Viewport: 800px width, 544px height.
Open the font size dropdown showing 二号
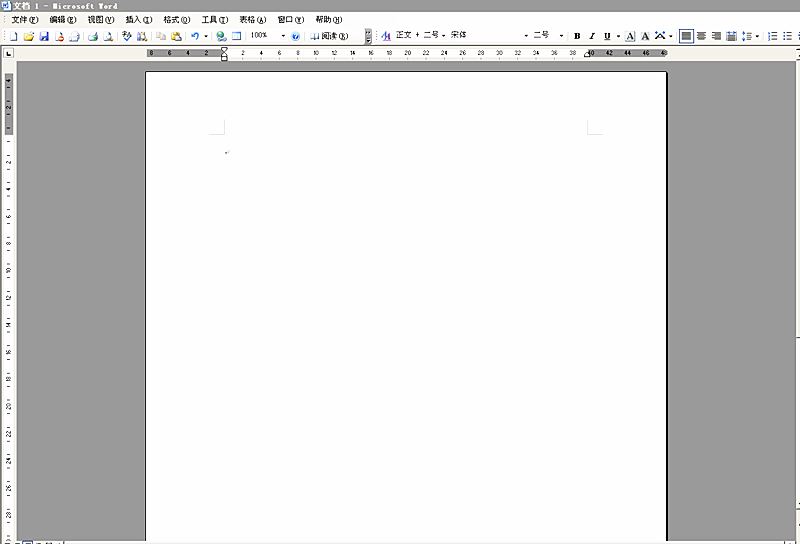tap(561, 36)
